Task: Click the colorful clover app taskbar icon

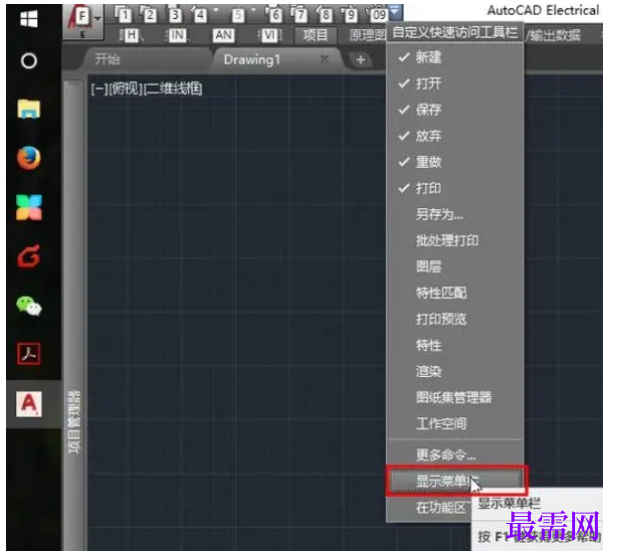Action: point(29,207)
